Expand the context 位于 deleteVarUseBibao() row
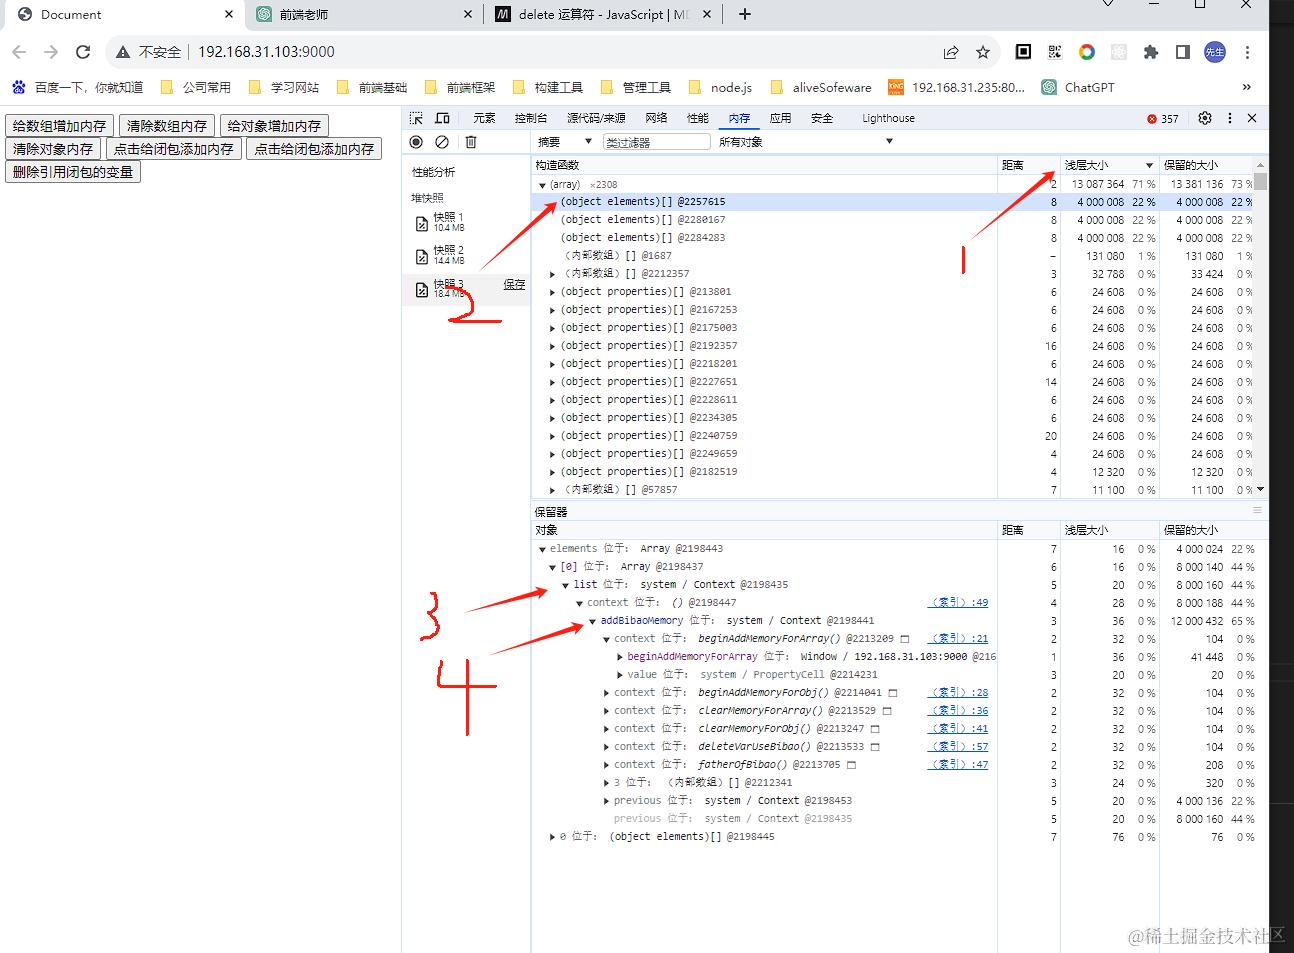 (x=606, y=747)
